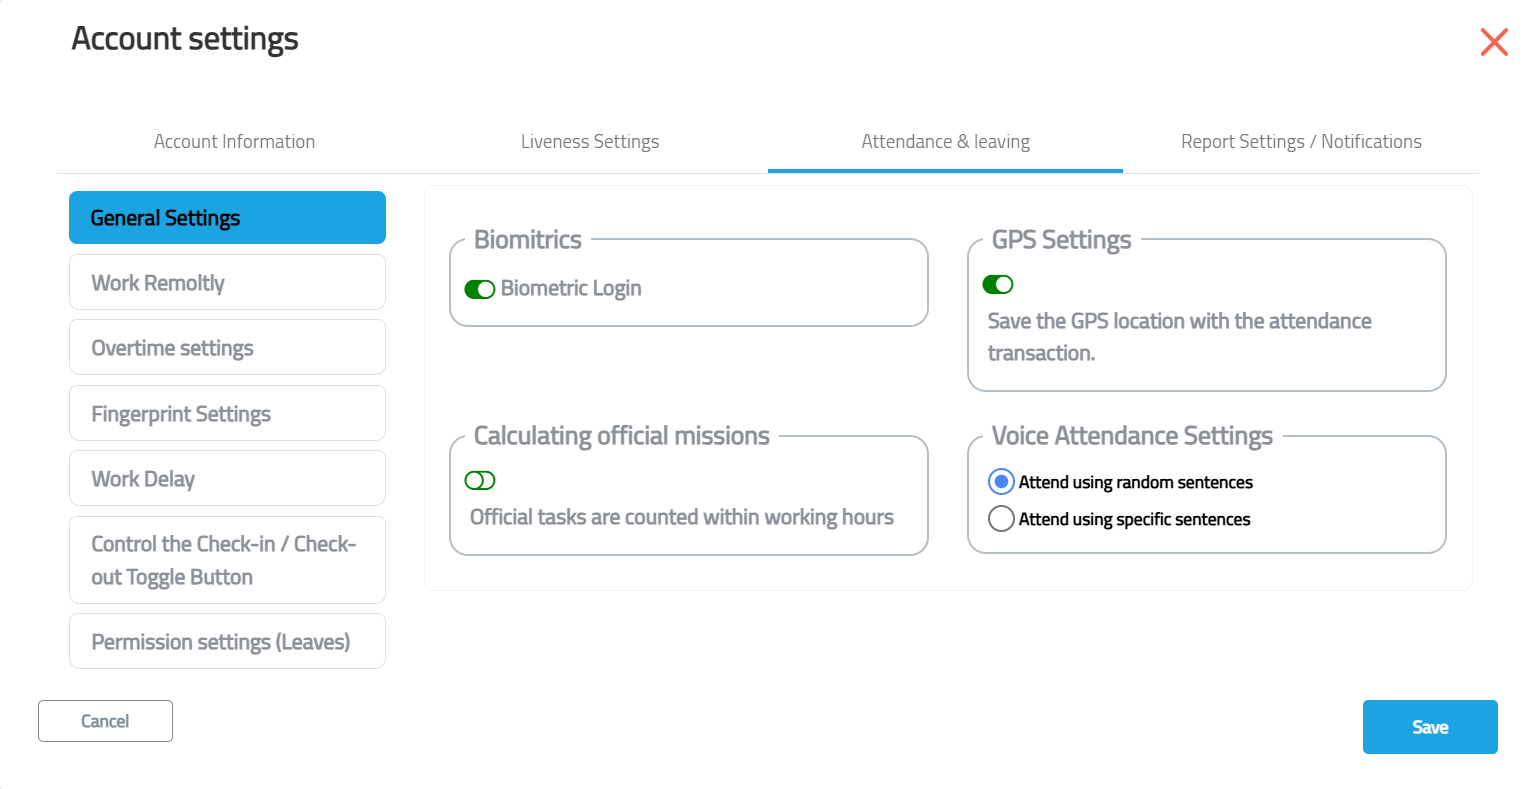1532x789 pixels.
Task: Open Permission settings (Leaves) section
Action: (227, 641)
